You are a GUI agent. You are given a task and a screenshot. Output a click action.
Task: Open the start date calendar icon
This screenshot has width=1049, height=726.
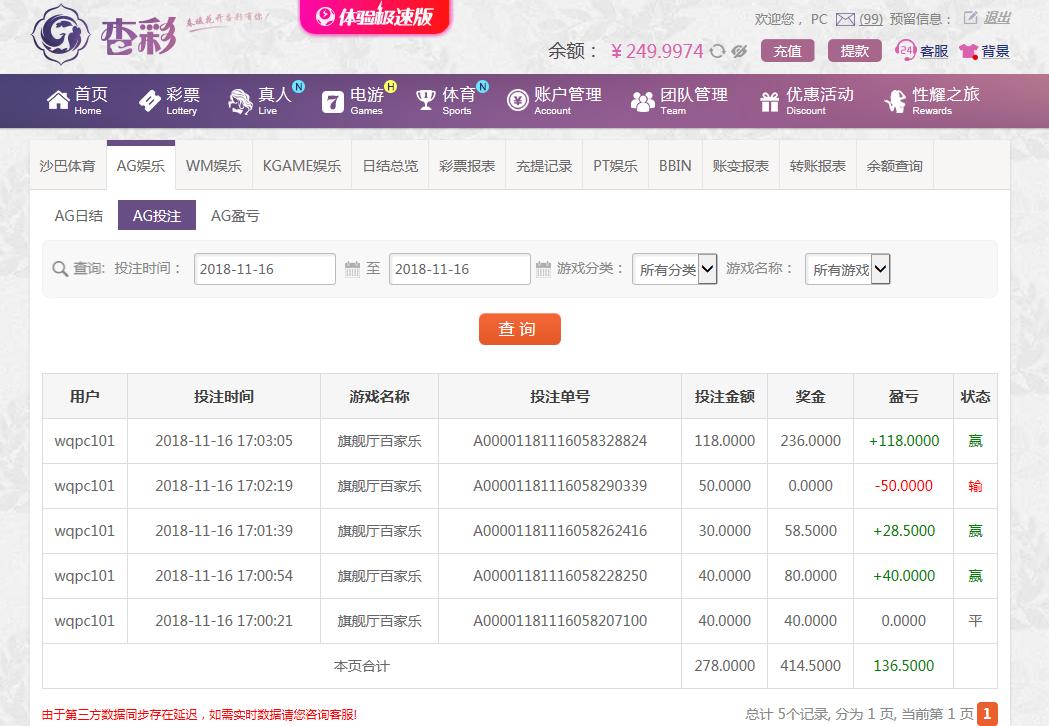(x=352, y=269)
